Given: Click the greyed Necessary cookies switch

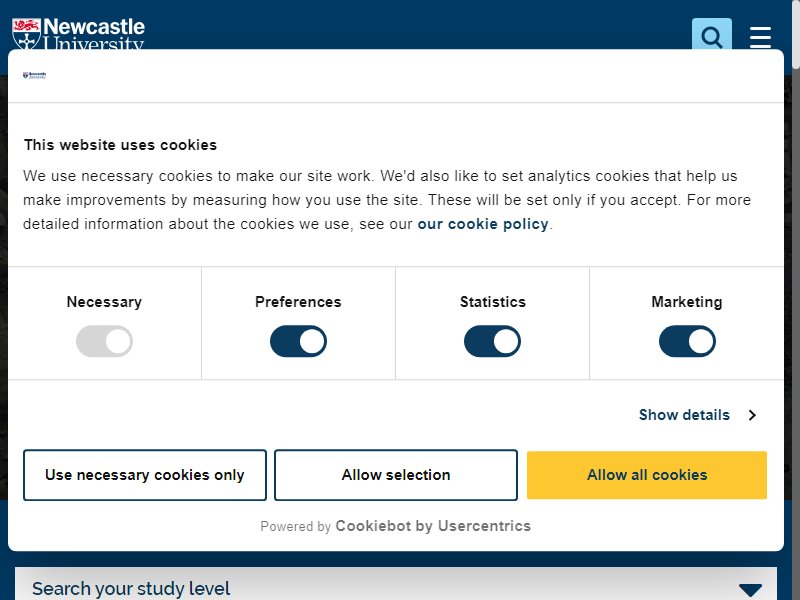Looking at the screenshot, I should 105,341.
